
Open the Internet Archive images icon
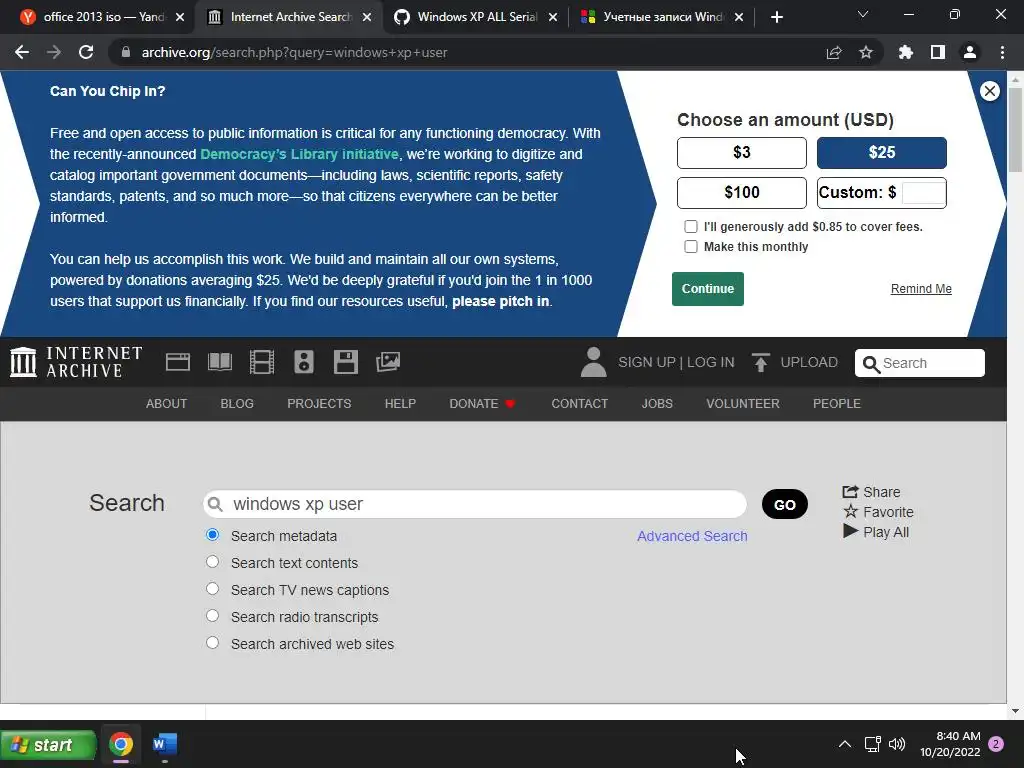click(x=388, y=362)
